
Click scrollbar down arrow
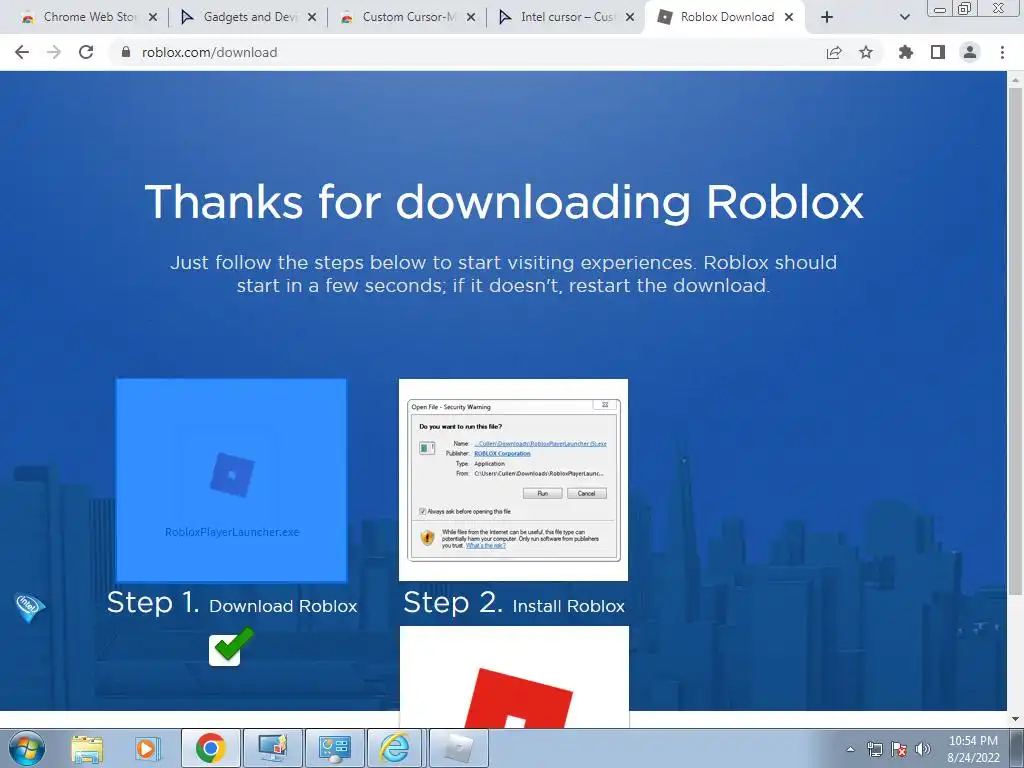point(1015,719)
